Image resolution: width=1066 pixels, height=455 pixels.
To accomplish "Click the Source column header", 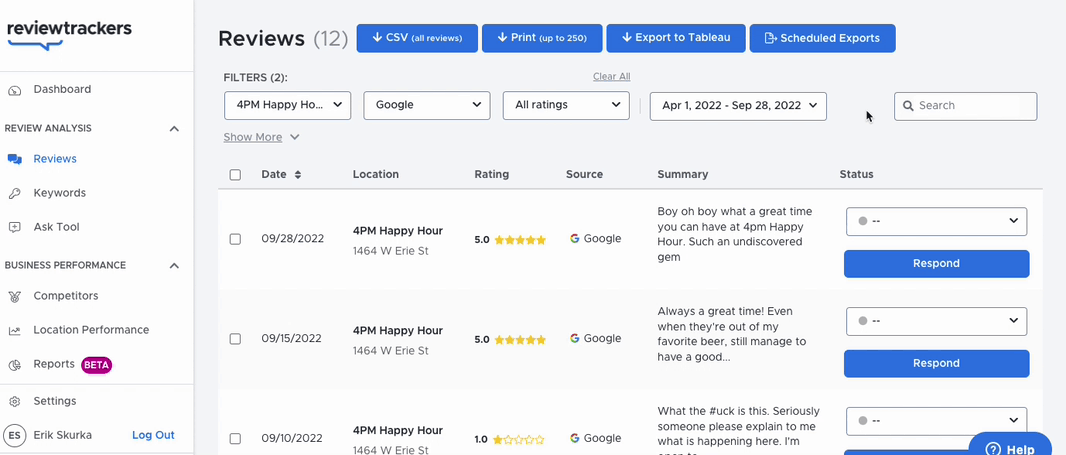I will [585, 175].
